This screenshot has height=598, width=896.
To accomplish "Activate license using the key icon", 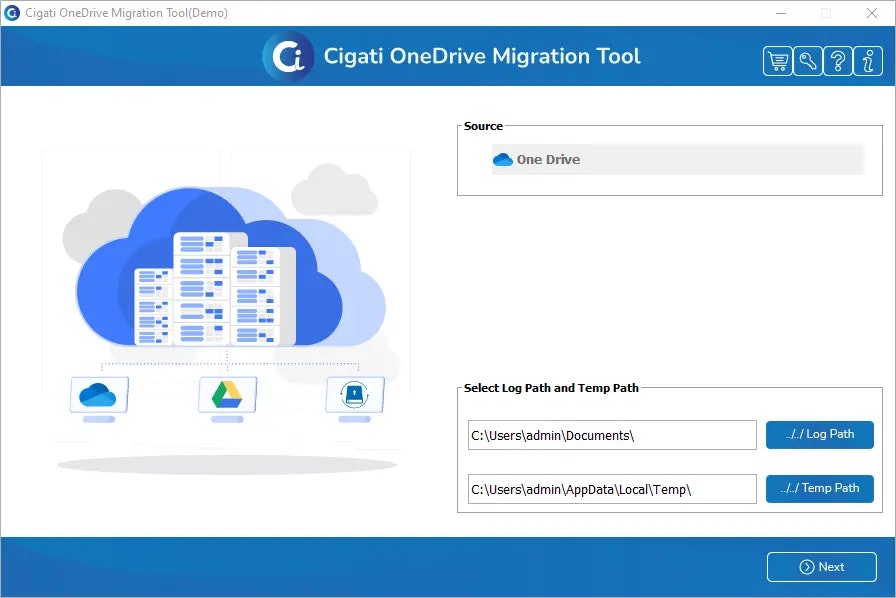I will 807,61.
